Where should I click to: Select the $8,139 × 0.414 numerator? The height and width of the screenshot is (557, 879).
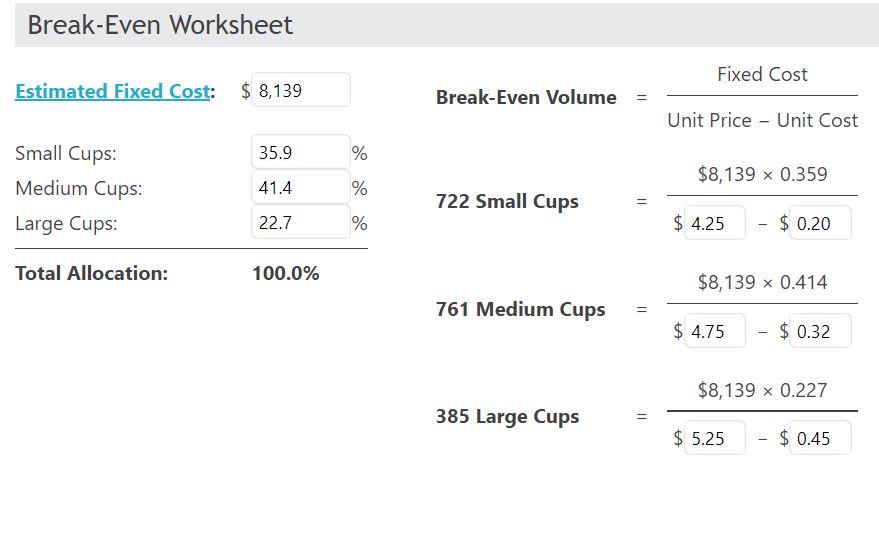pos(762,282)
